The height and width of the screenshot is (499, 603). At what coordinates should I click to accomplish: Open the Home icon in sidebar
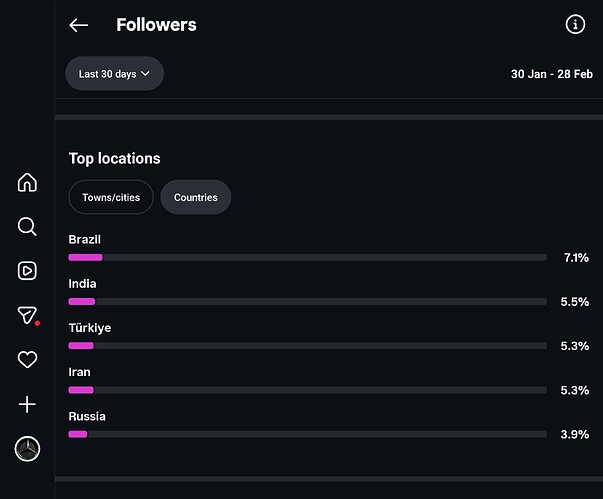click(x=27, y=182)
